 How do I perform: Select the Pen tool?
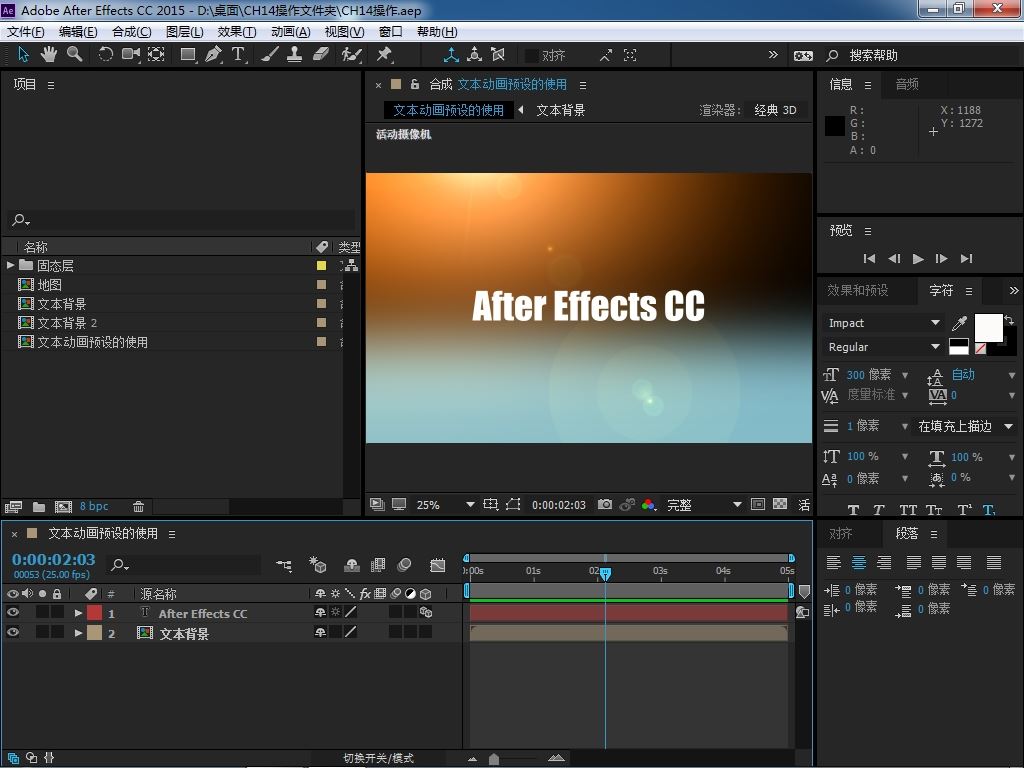(213, 55)
